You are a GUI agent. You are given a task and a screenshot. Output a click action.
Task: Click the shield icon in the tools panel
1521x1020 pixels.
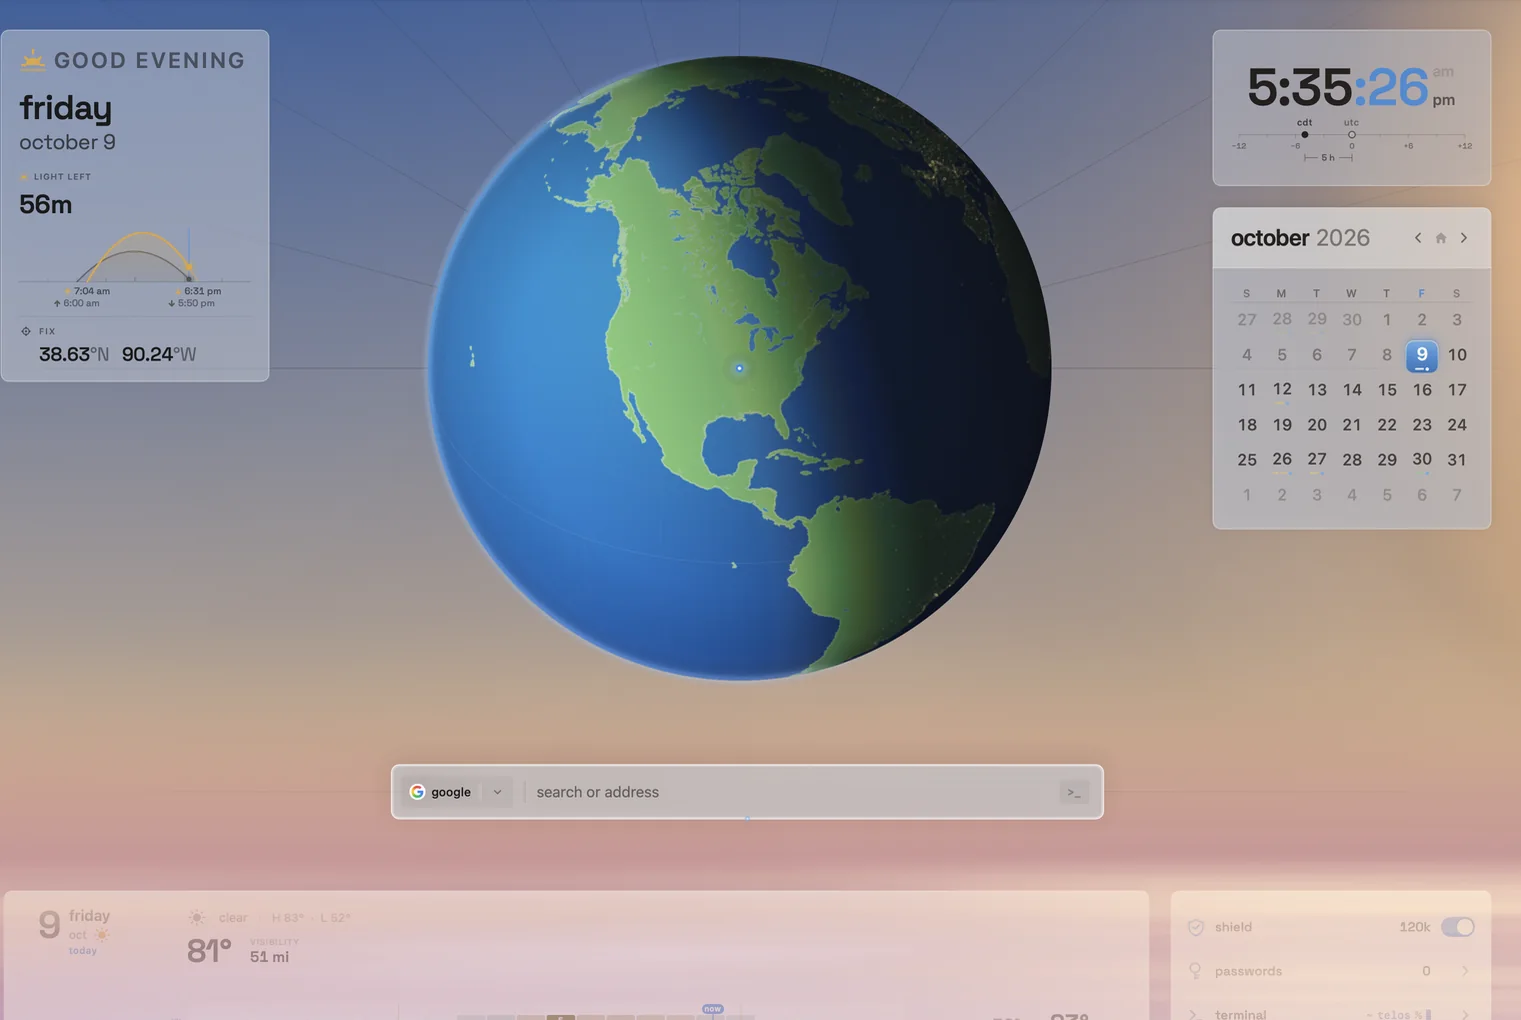tap(1195, 927)
